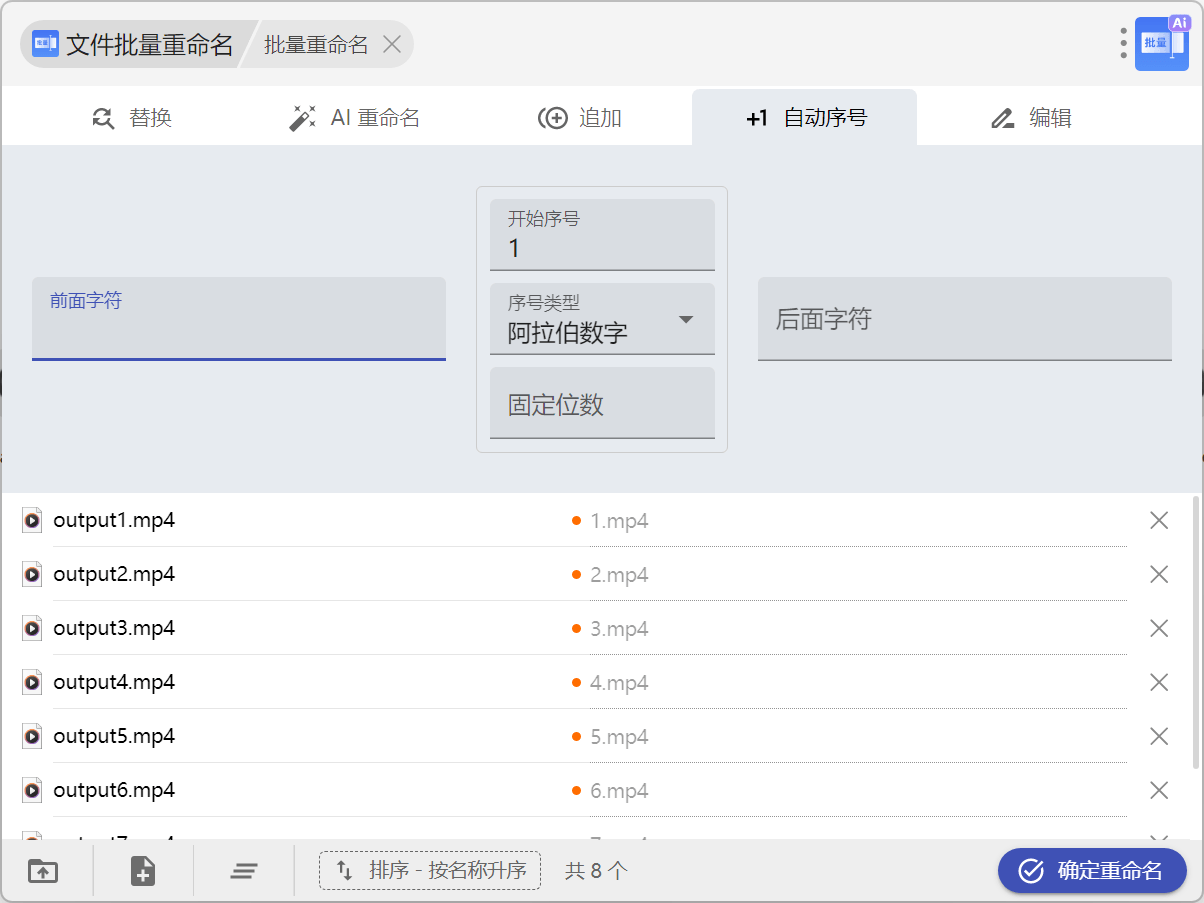Close the 批量重命名 tab
Screen dimensions: 1204x903
coord(392,44)
